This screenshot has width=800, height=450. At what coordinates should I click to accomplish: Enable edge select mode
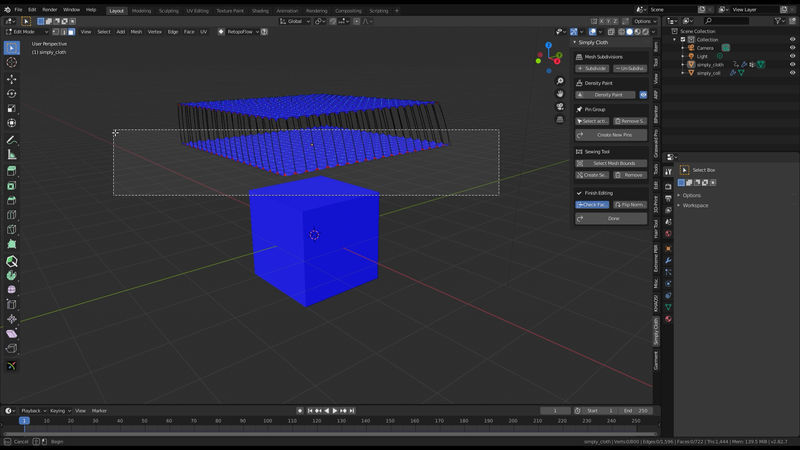tap(64, 32)
